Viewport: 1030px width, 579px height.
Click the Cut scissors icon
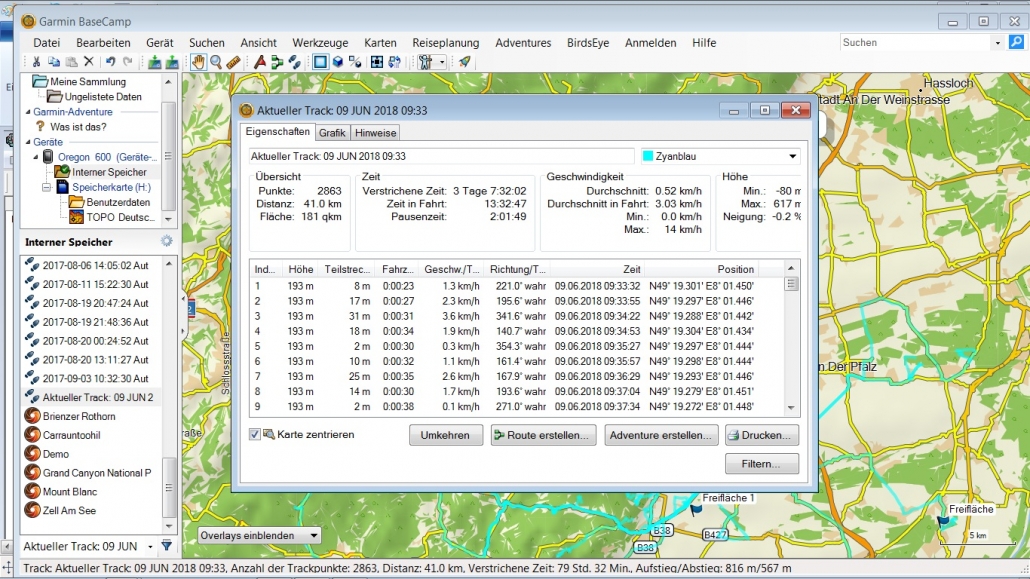[36, 62]
